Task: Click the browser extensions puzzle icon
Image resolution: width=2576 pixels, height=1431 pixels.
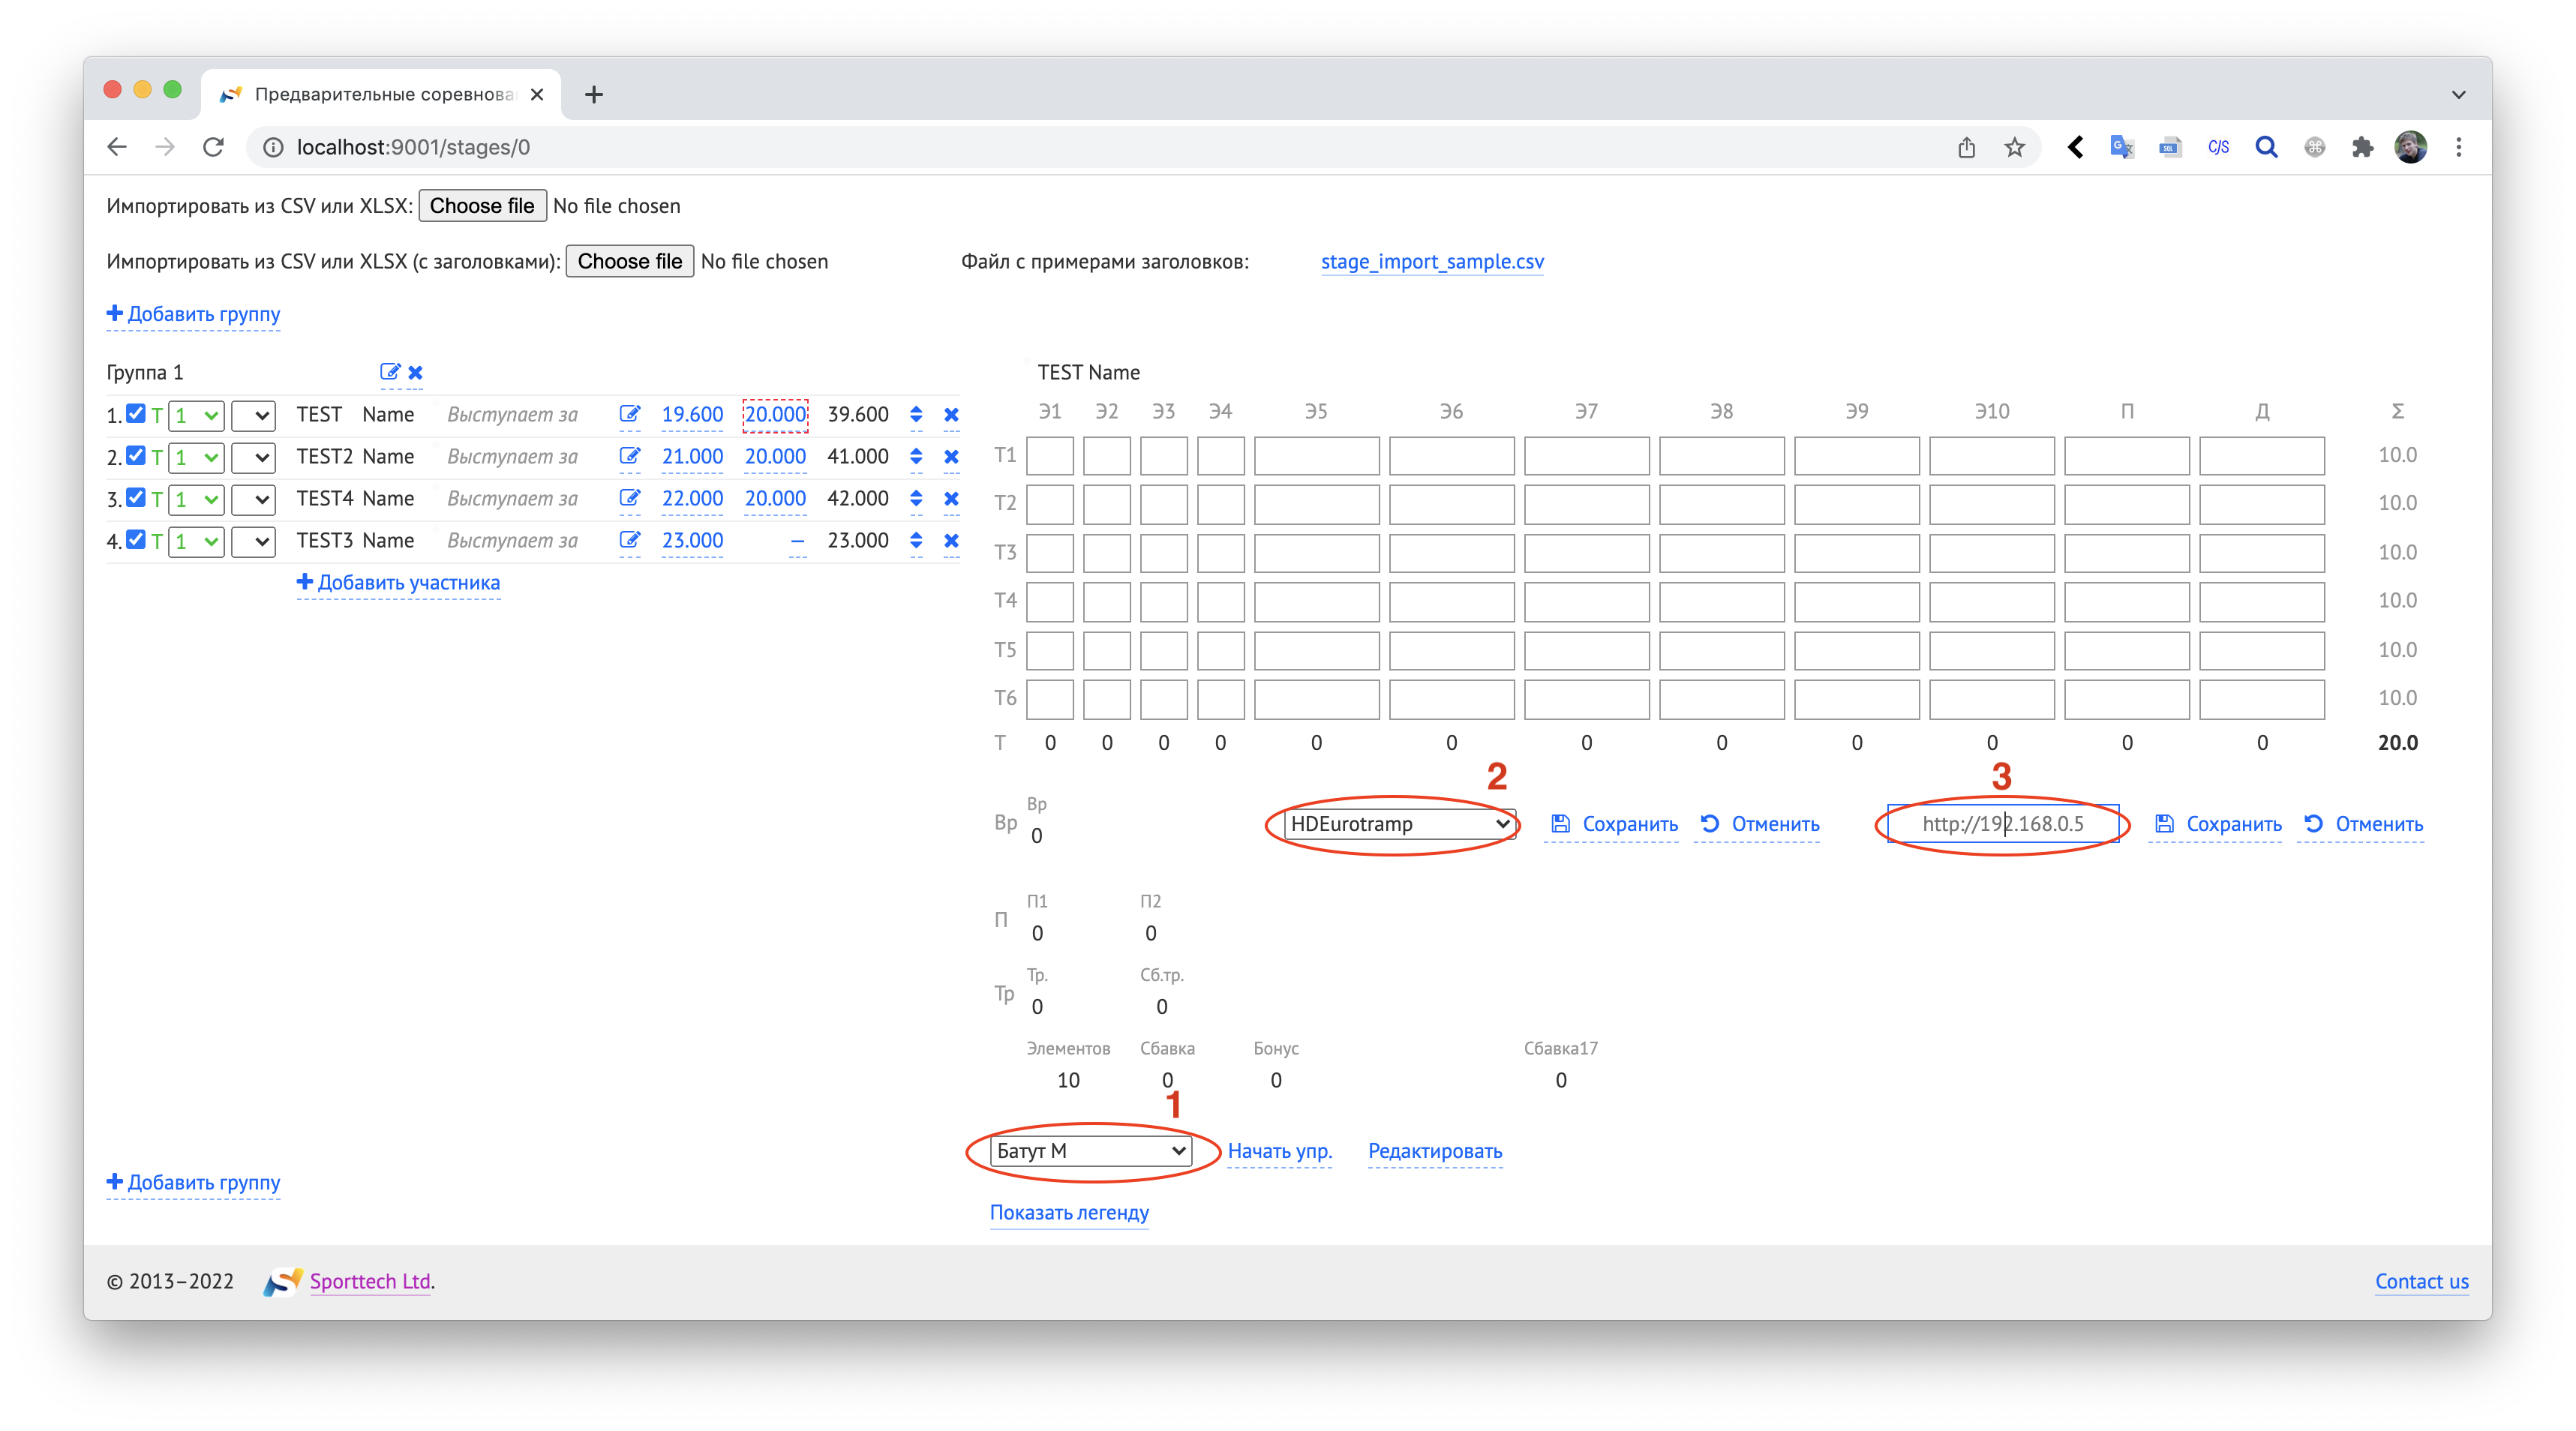Action: pyautogui.click(x=2362, y=148)
